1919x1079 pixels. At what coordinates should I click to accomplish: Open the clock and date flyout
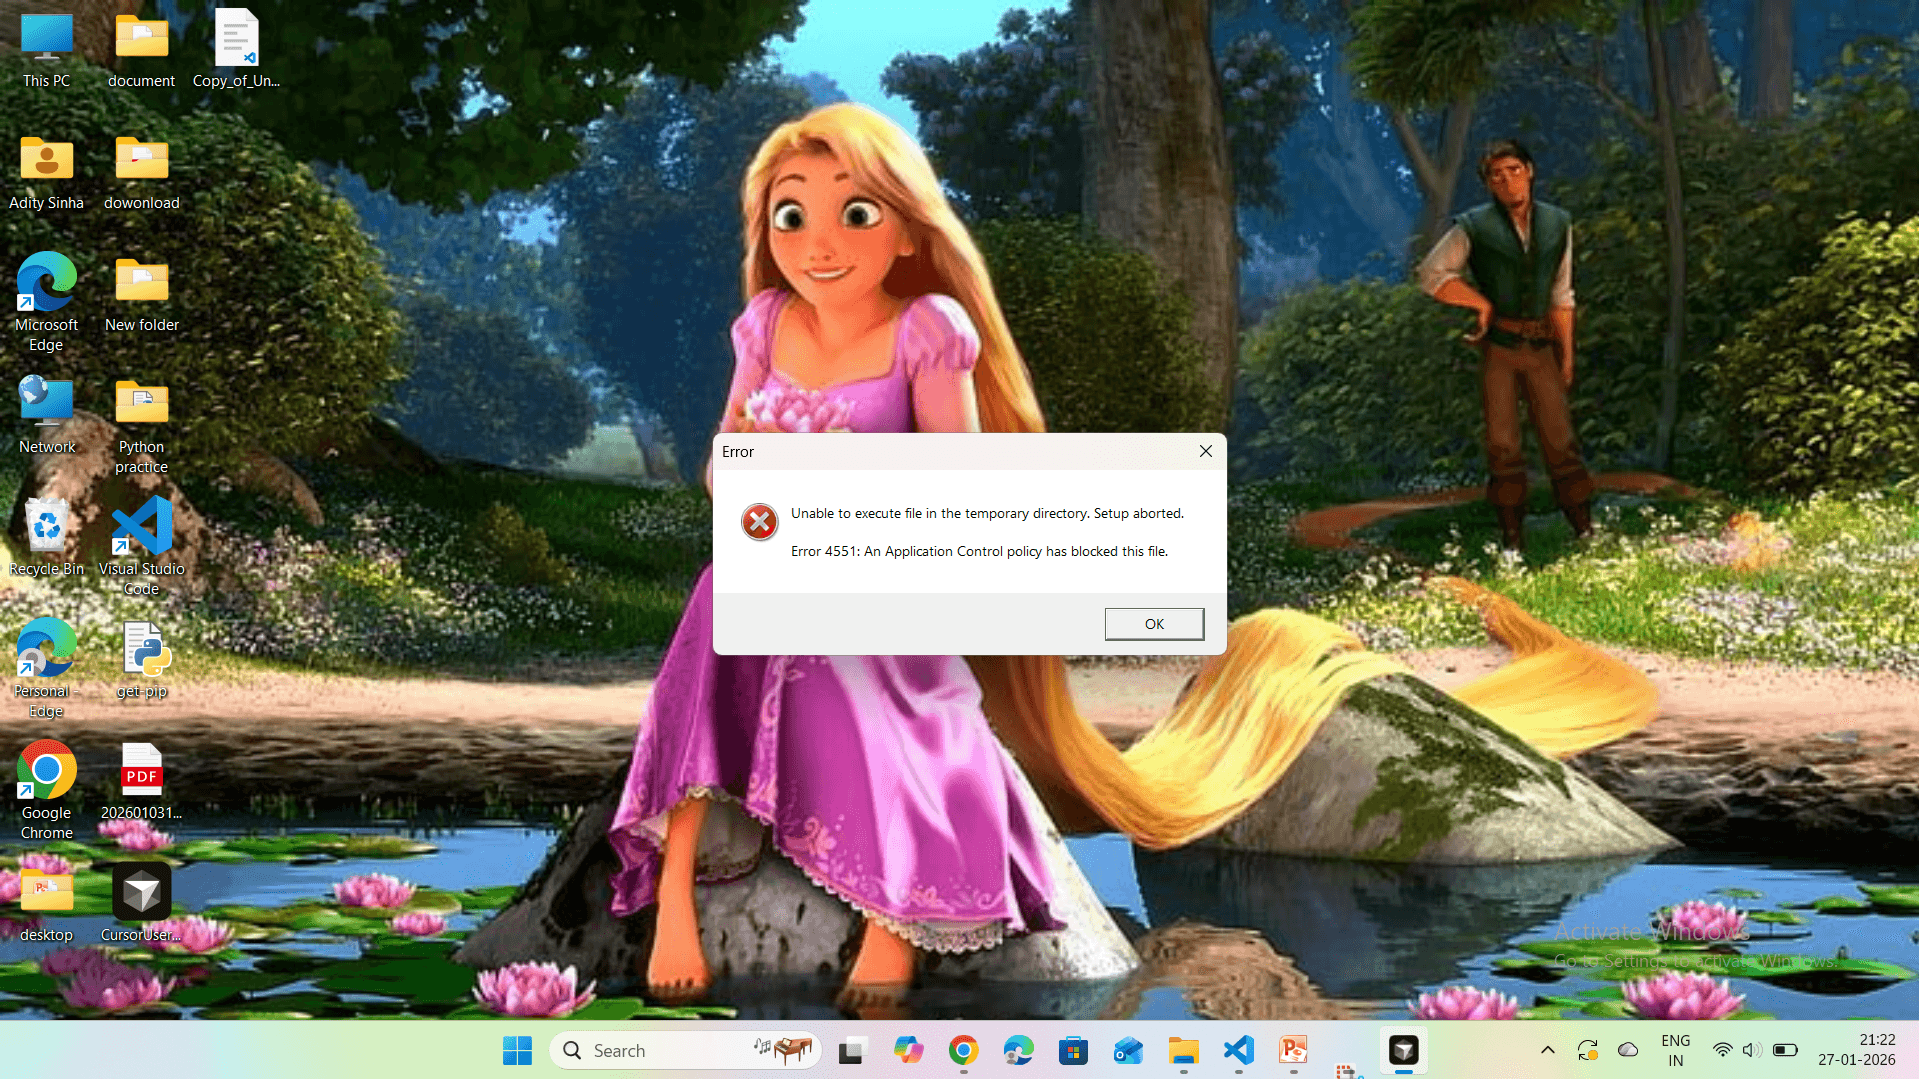[x=1856, y=1050]
